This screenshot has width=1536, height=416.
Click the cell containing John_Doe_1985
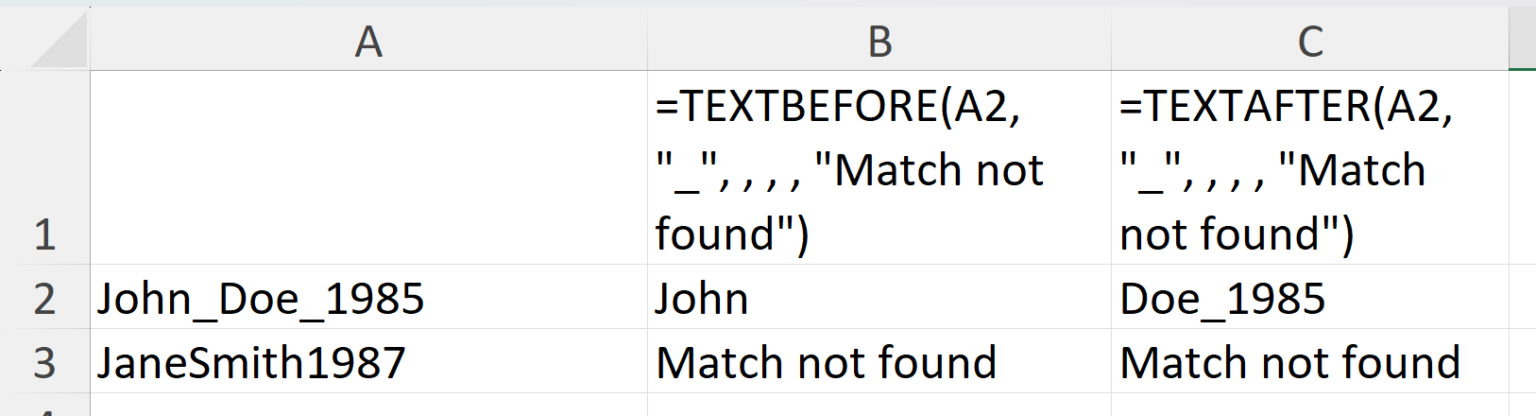(368, 298)
